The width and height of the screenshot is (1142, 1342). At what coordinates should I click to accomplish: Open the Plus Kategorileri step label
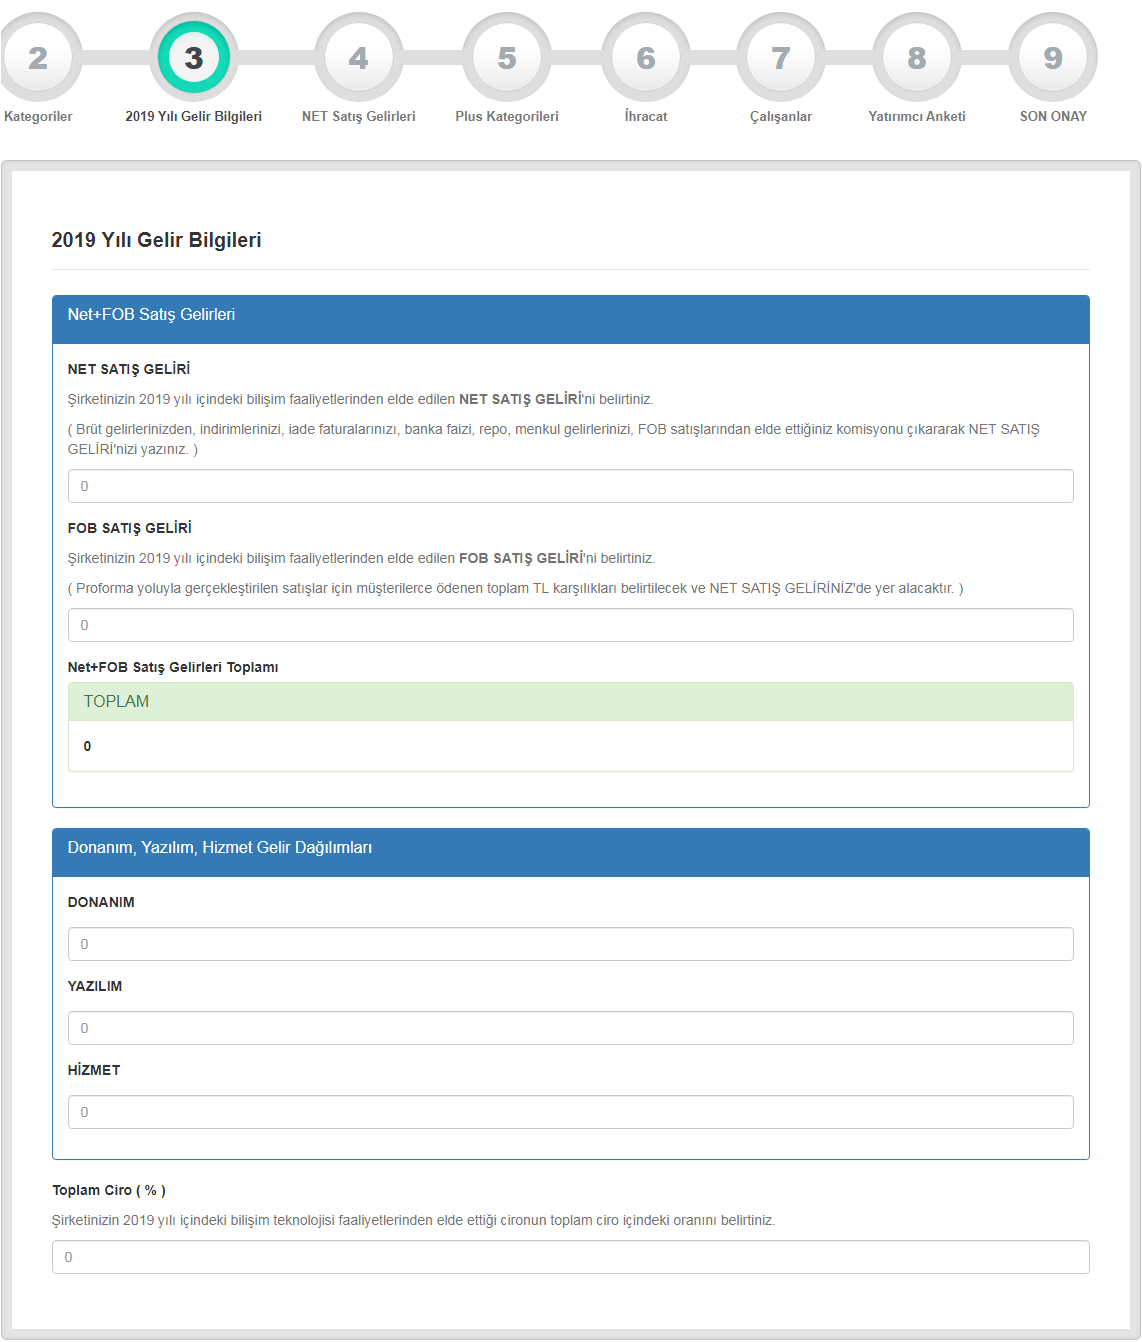point(507,116)
